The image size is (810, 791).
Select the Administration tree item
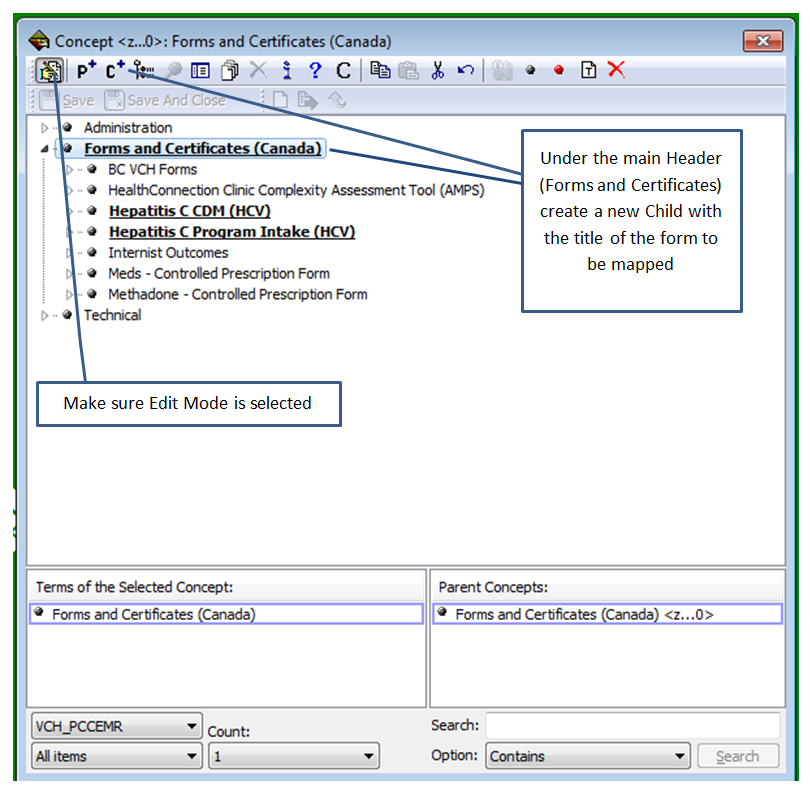[128, 128]
